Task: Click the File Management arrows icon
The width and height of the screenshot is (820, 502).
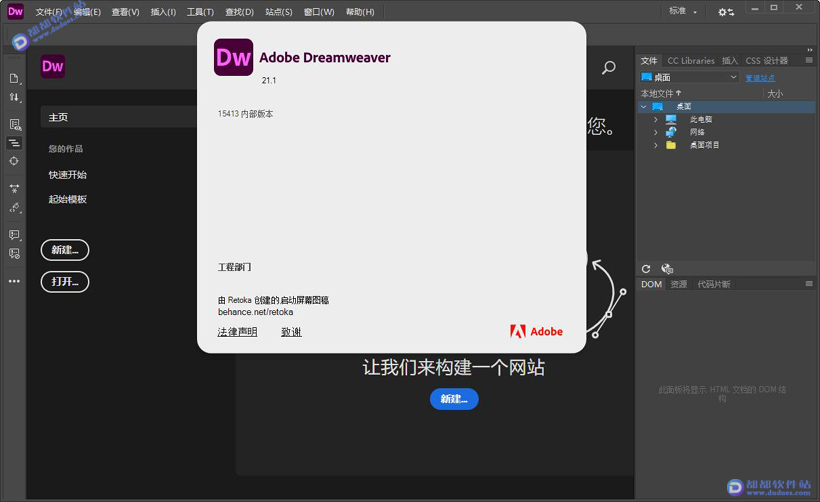Action: click(14, 97)
